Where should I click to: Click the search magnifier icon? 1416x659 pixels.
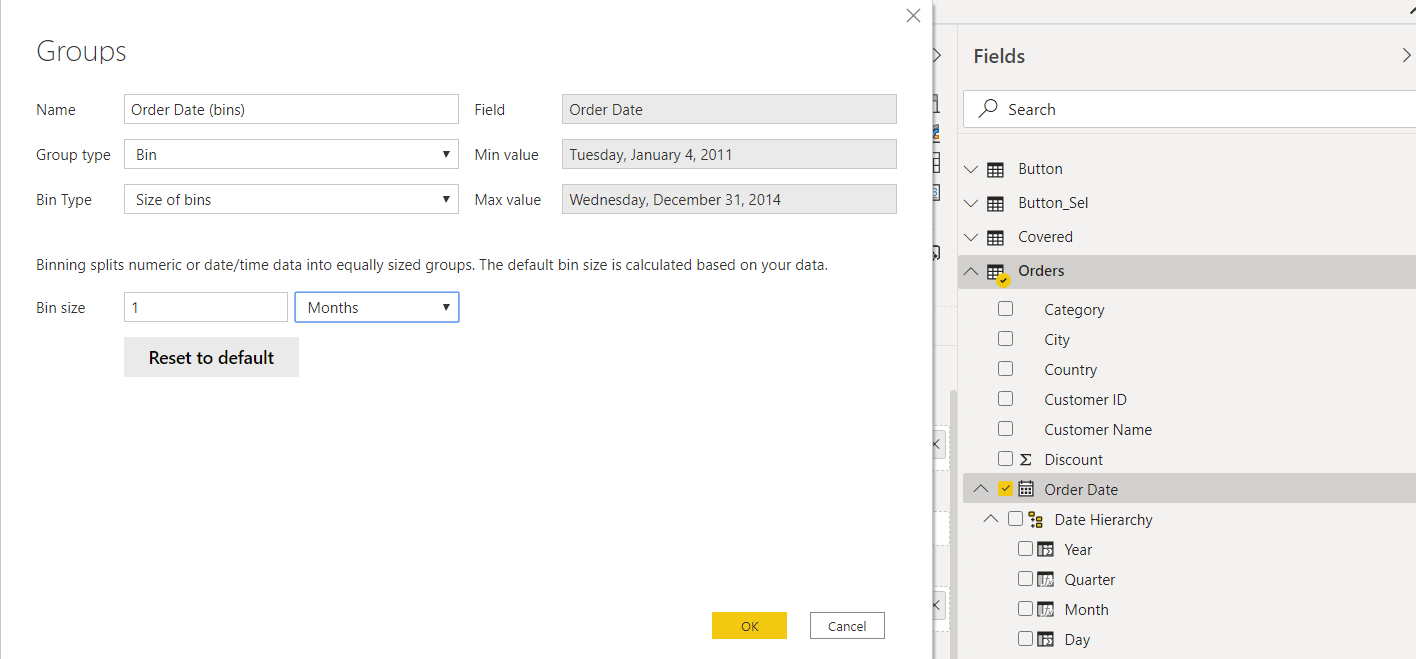(x=988, y=109)
